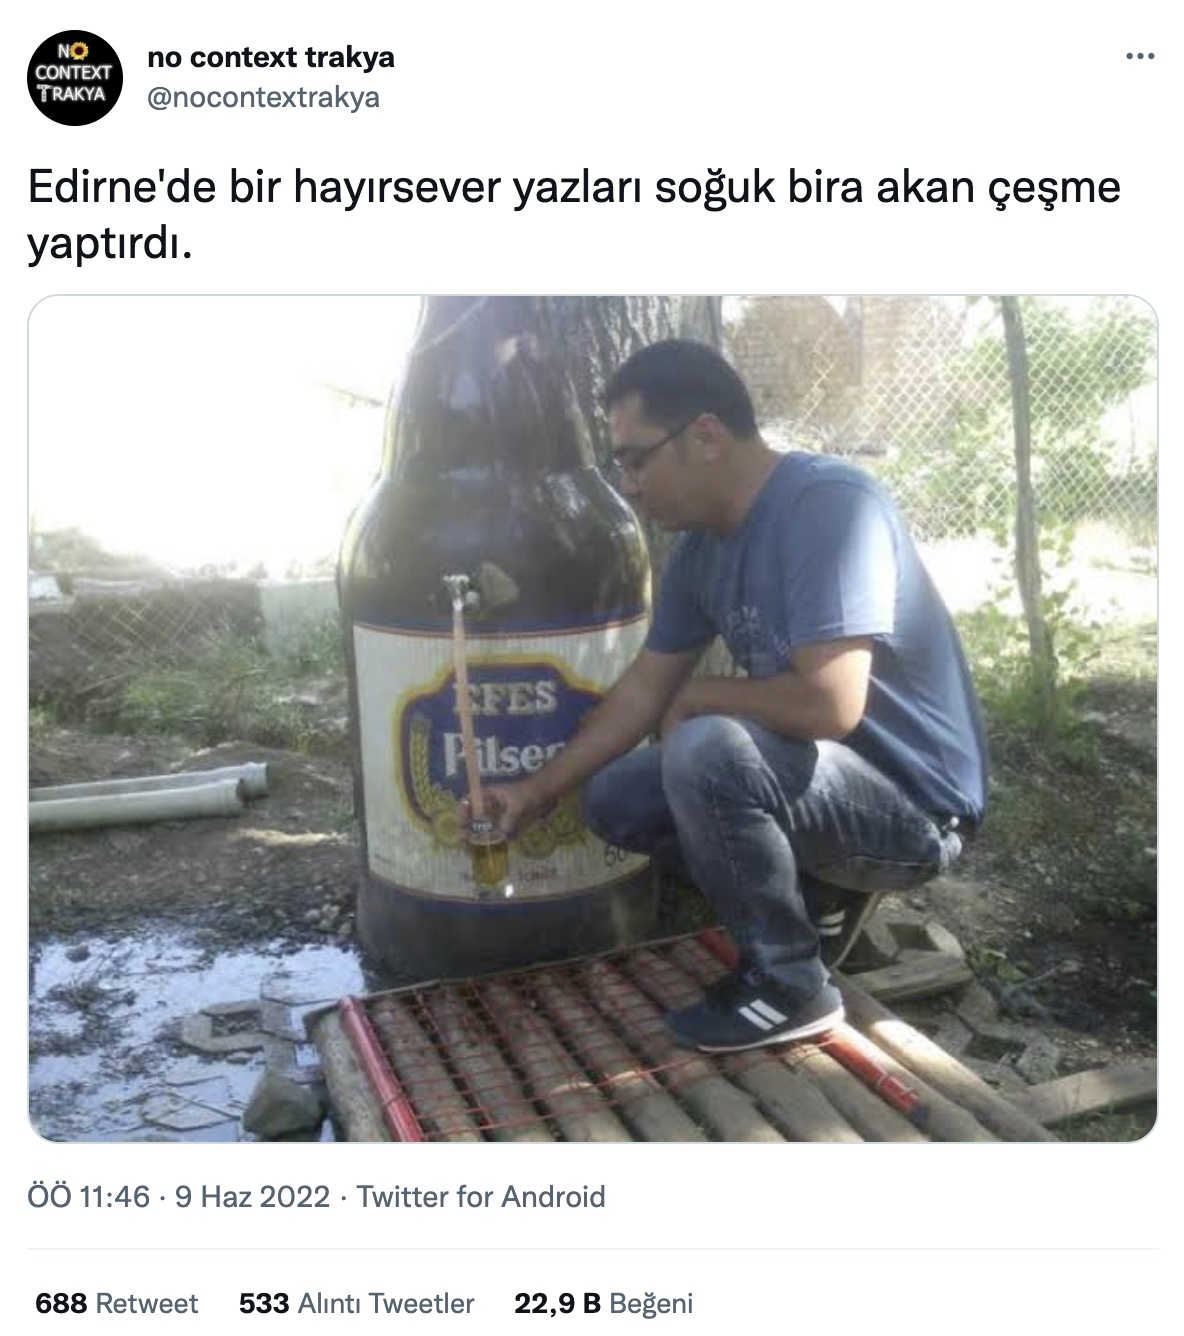Click the chain-link fence in the photo
The image size is (1184, 1336).
tap(940, 420)
